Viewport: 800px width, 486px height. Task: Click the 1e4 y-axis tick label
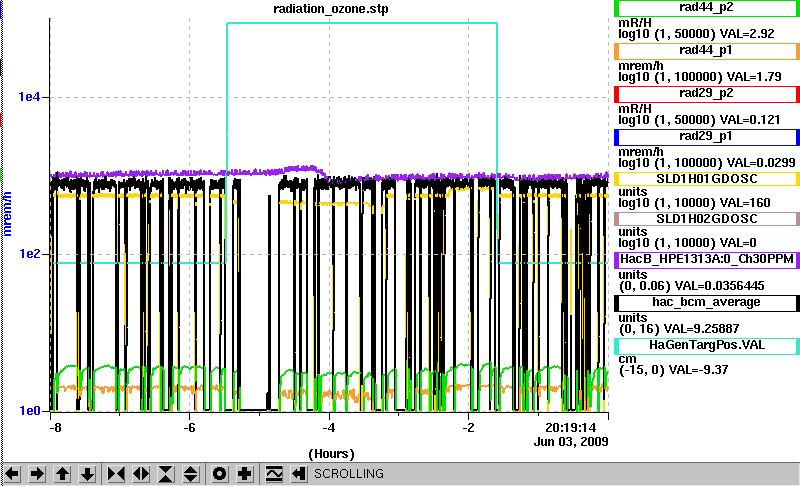tap(29, 96)
